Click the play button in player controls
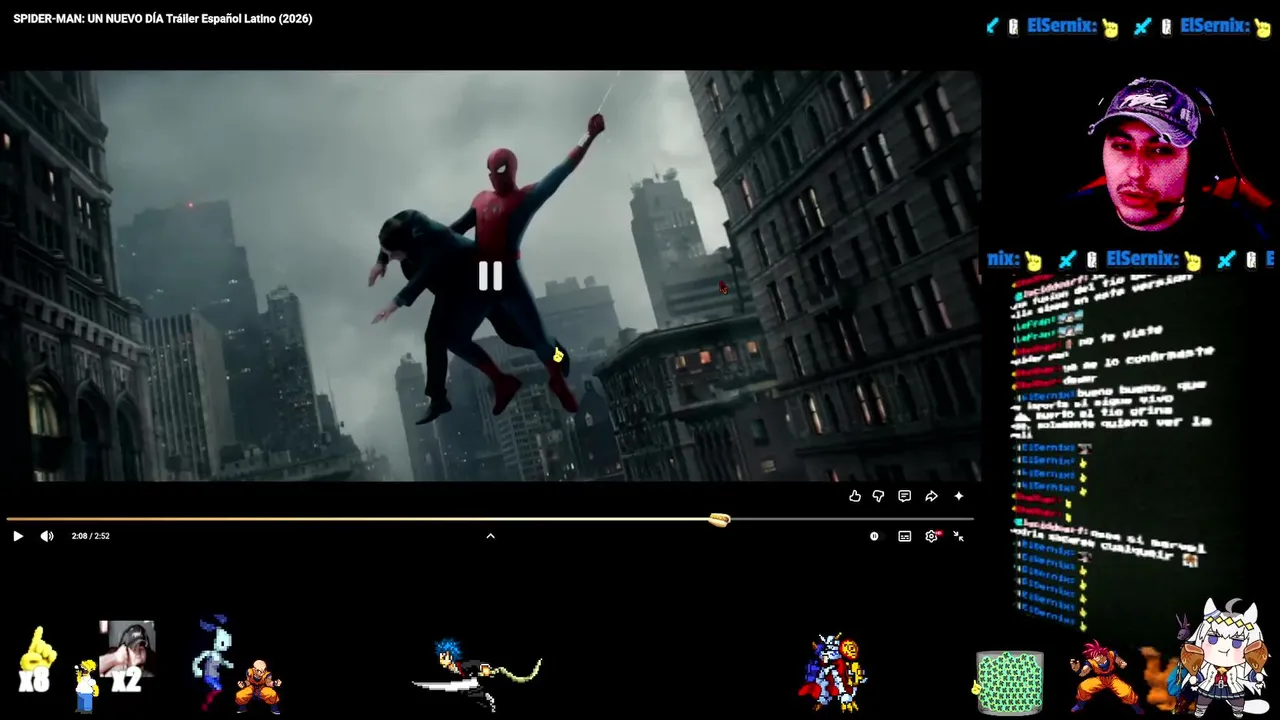The height and width of the screenshot is (720, 1280). [x=18, y=536]
